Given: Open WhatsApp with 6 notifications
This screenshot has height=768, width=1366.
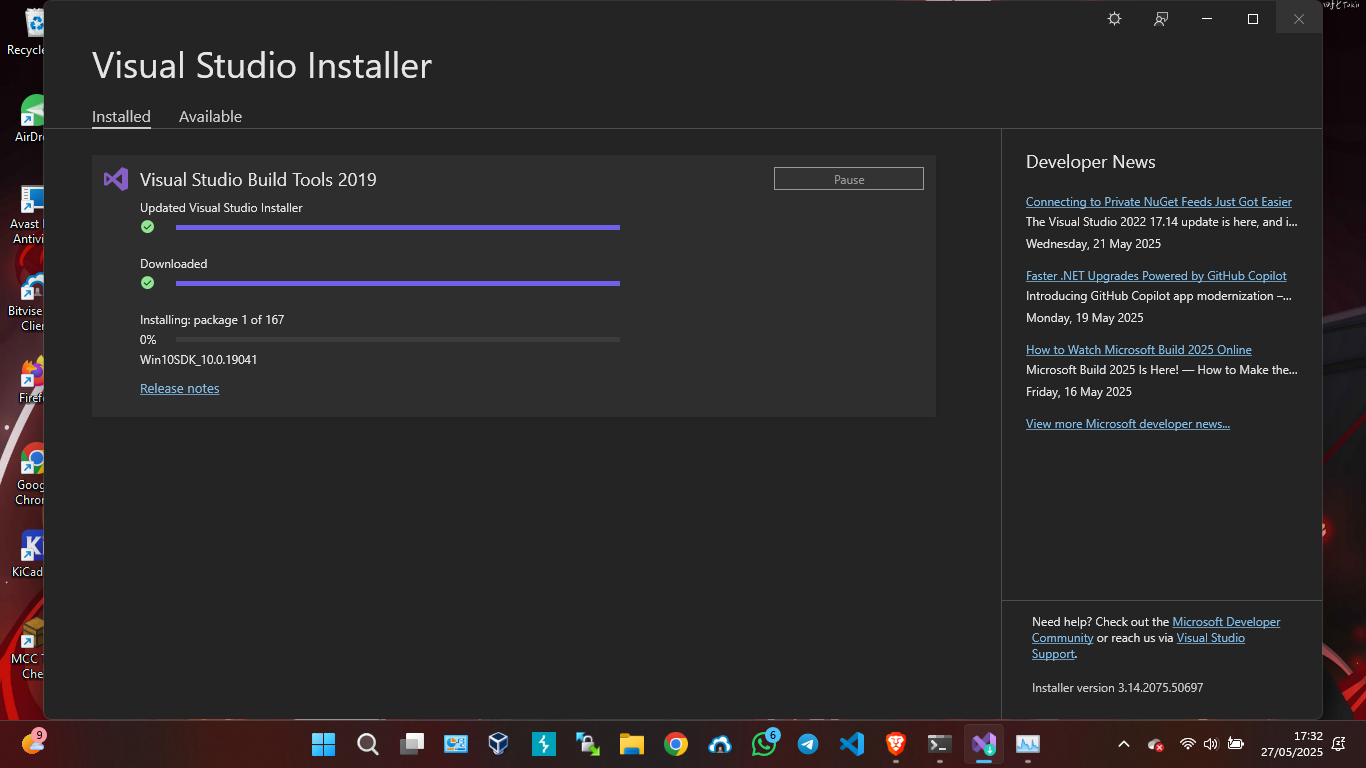Looking at the screenshot, I should (x=764, y=744).
